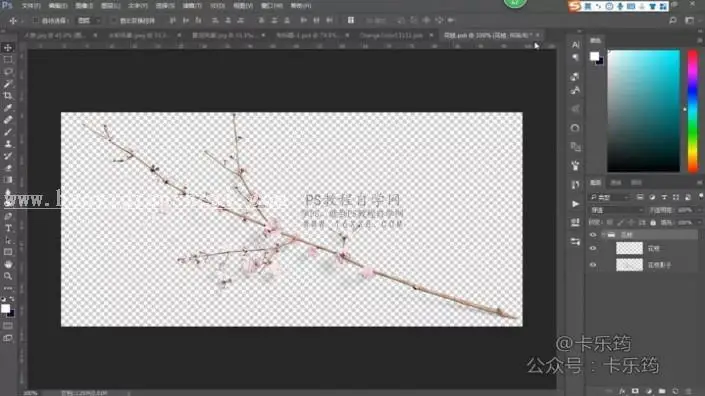Open the Layers panel flyout menu
The image size is (705, 396).
[x=700, y=182]
